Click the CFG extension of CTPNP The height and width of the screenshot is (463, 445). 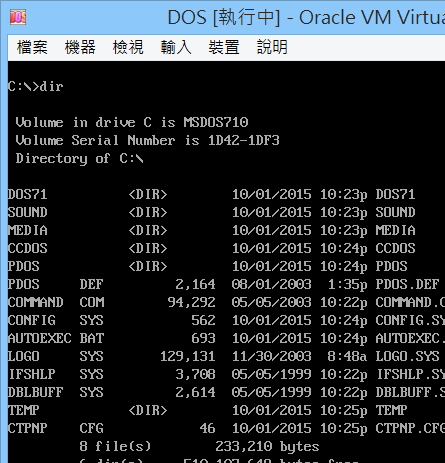click(x=92, y=428)
